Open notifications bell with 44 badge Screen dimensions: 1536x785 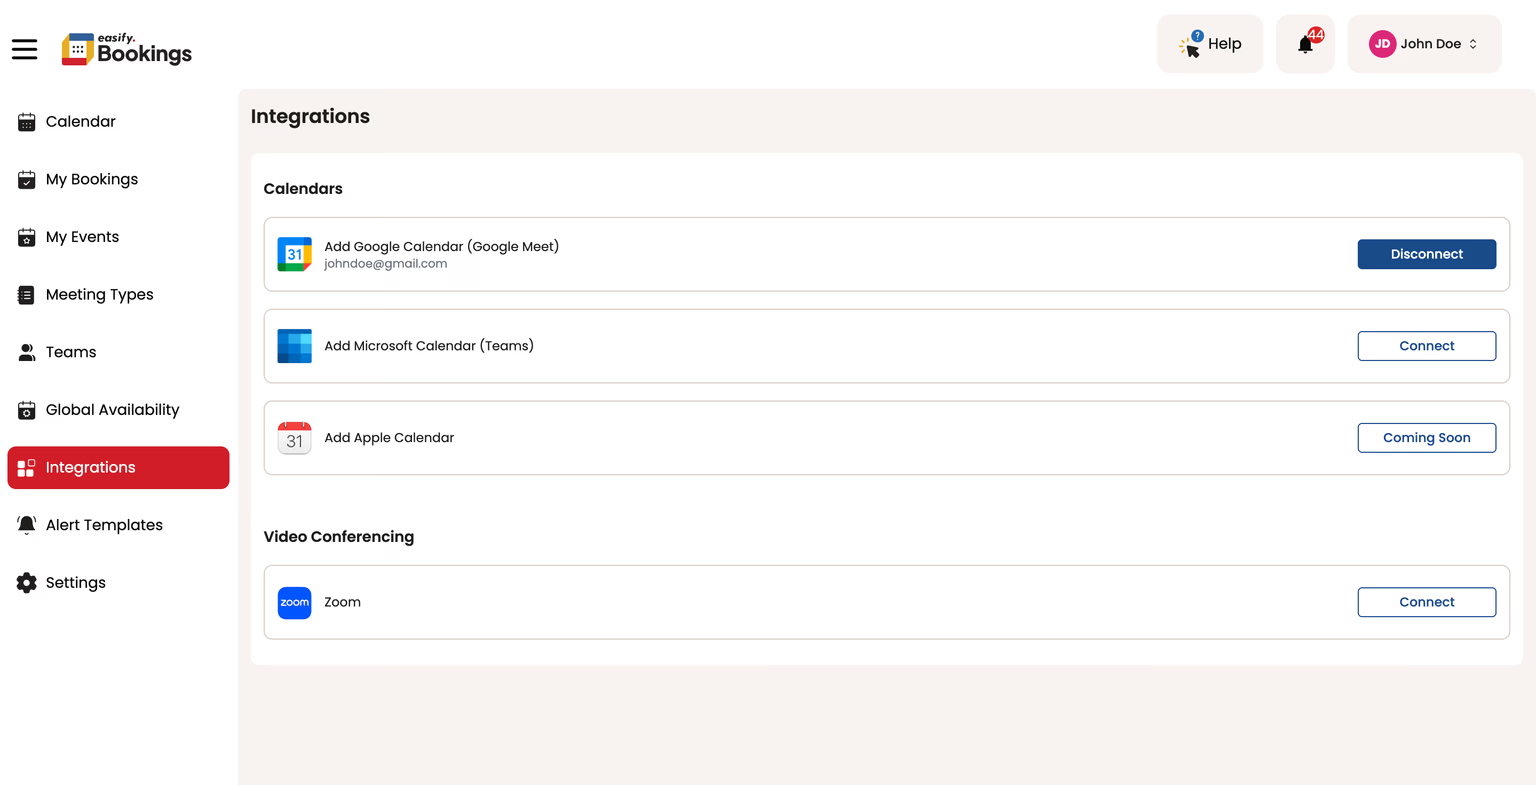1305,44
